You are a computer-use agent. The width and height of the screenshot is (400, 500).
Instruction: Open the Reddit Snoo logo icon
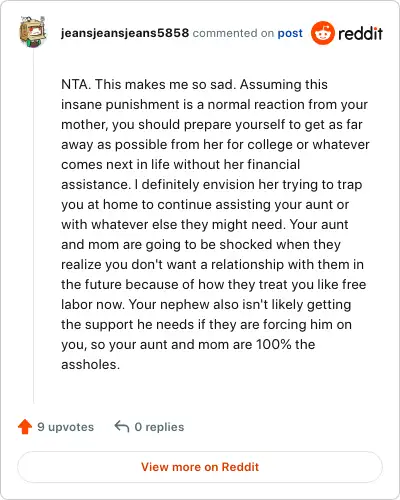(x=323, y=33)
